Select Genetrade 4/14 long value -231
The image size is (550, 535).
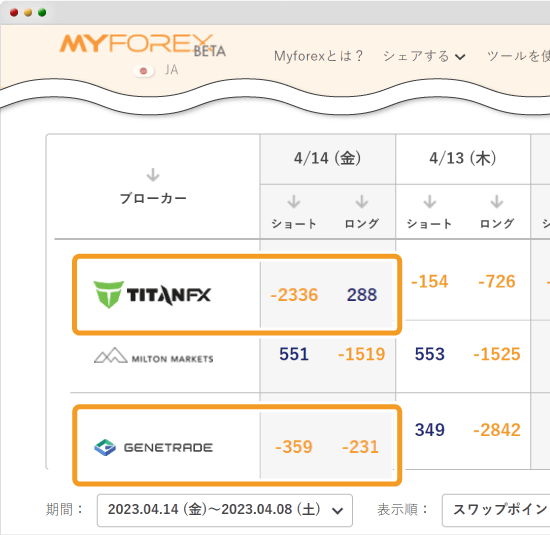click(x=361, y=447)
